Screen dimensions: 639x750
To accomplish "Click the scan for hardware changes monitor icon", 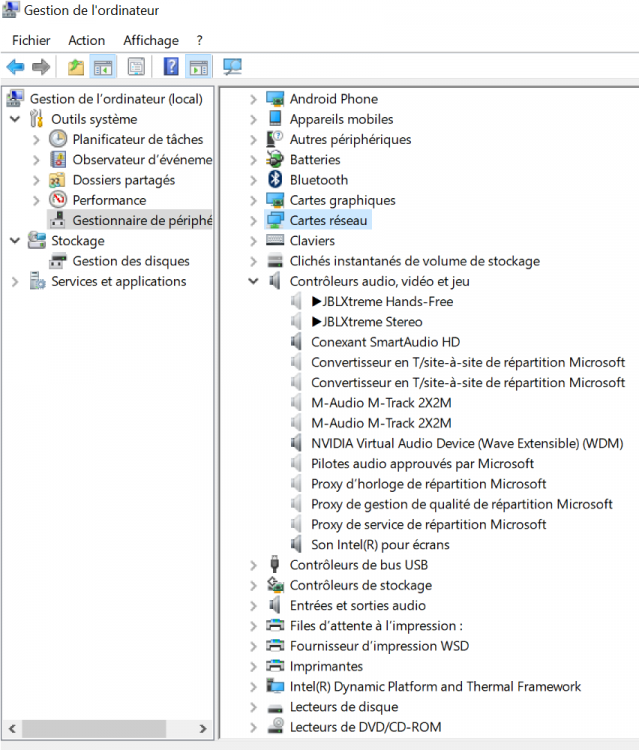I will click(232, 67).
